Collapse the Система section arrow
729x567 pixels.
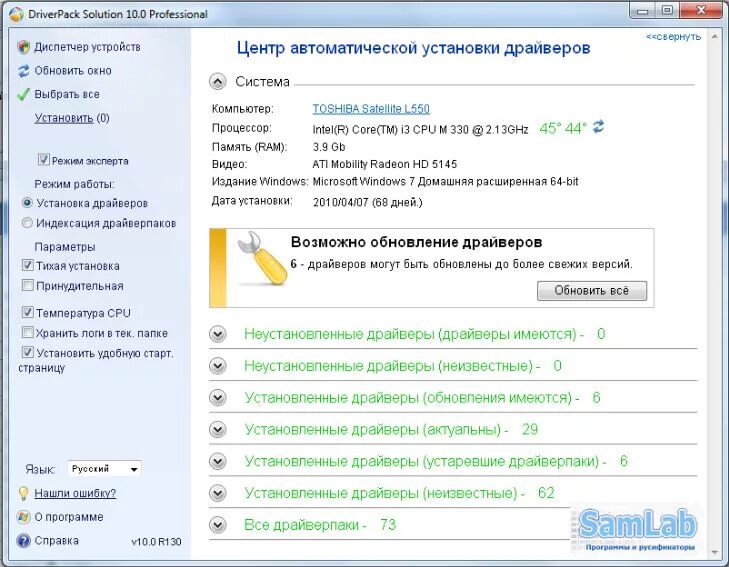(x=218, y=82)
